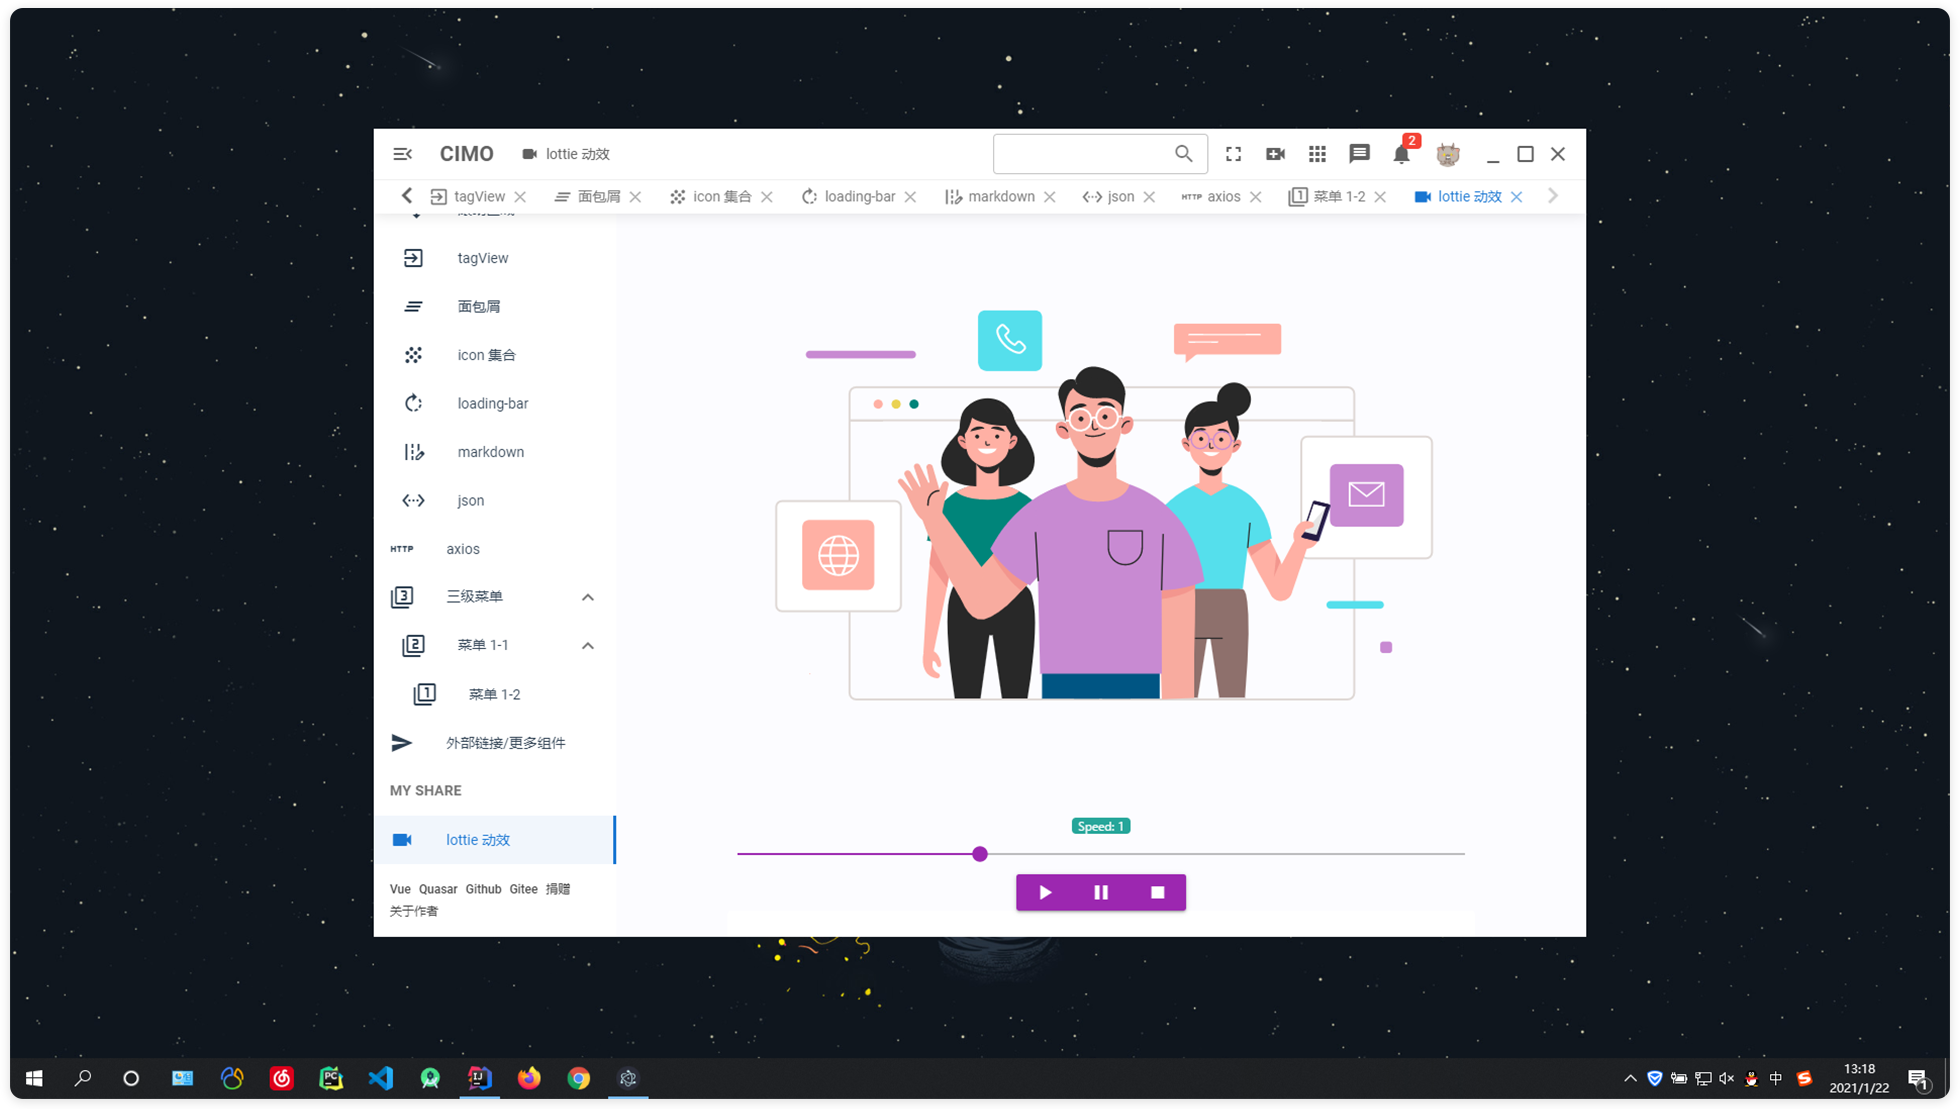Select loading-bar in the sidebar
Viewport: 1960px width, 1109px height.
pyautogui.click(x=492, y=404)
